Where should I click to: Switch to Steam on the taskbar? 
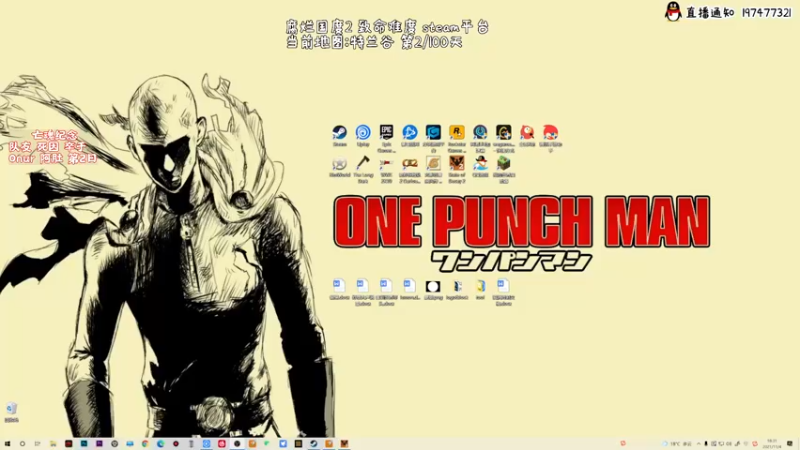coord(313,444)
